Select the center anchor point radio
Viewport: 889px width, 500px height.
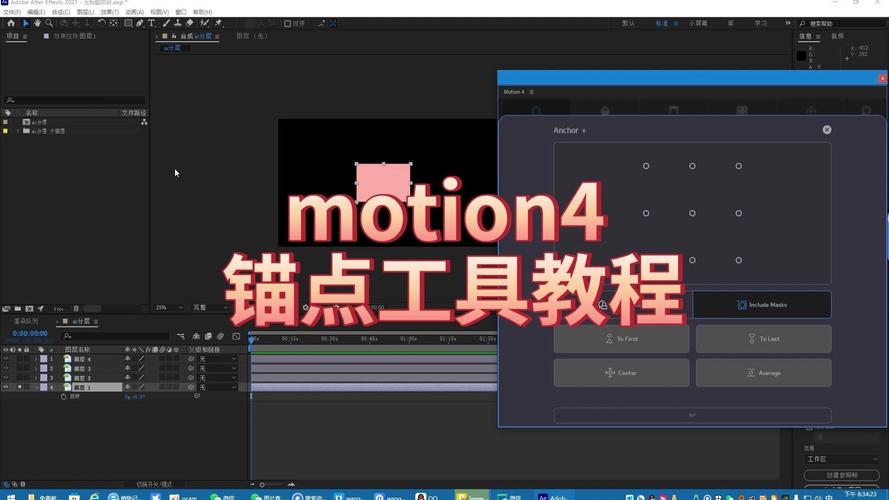point(692,213)
